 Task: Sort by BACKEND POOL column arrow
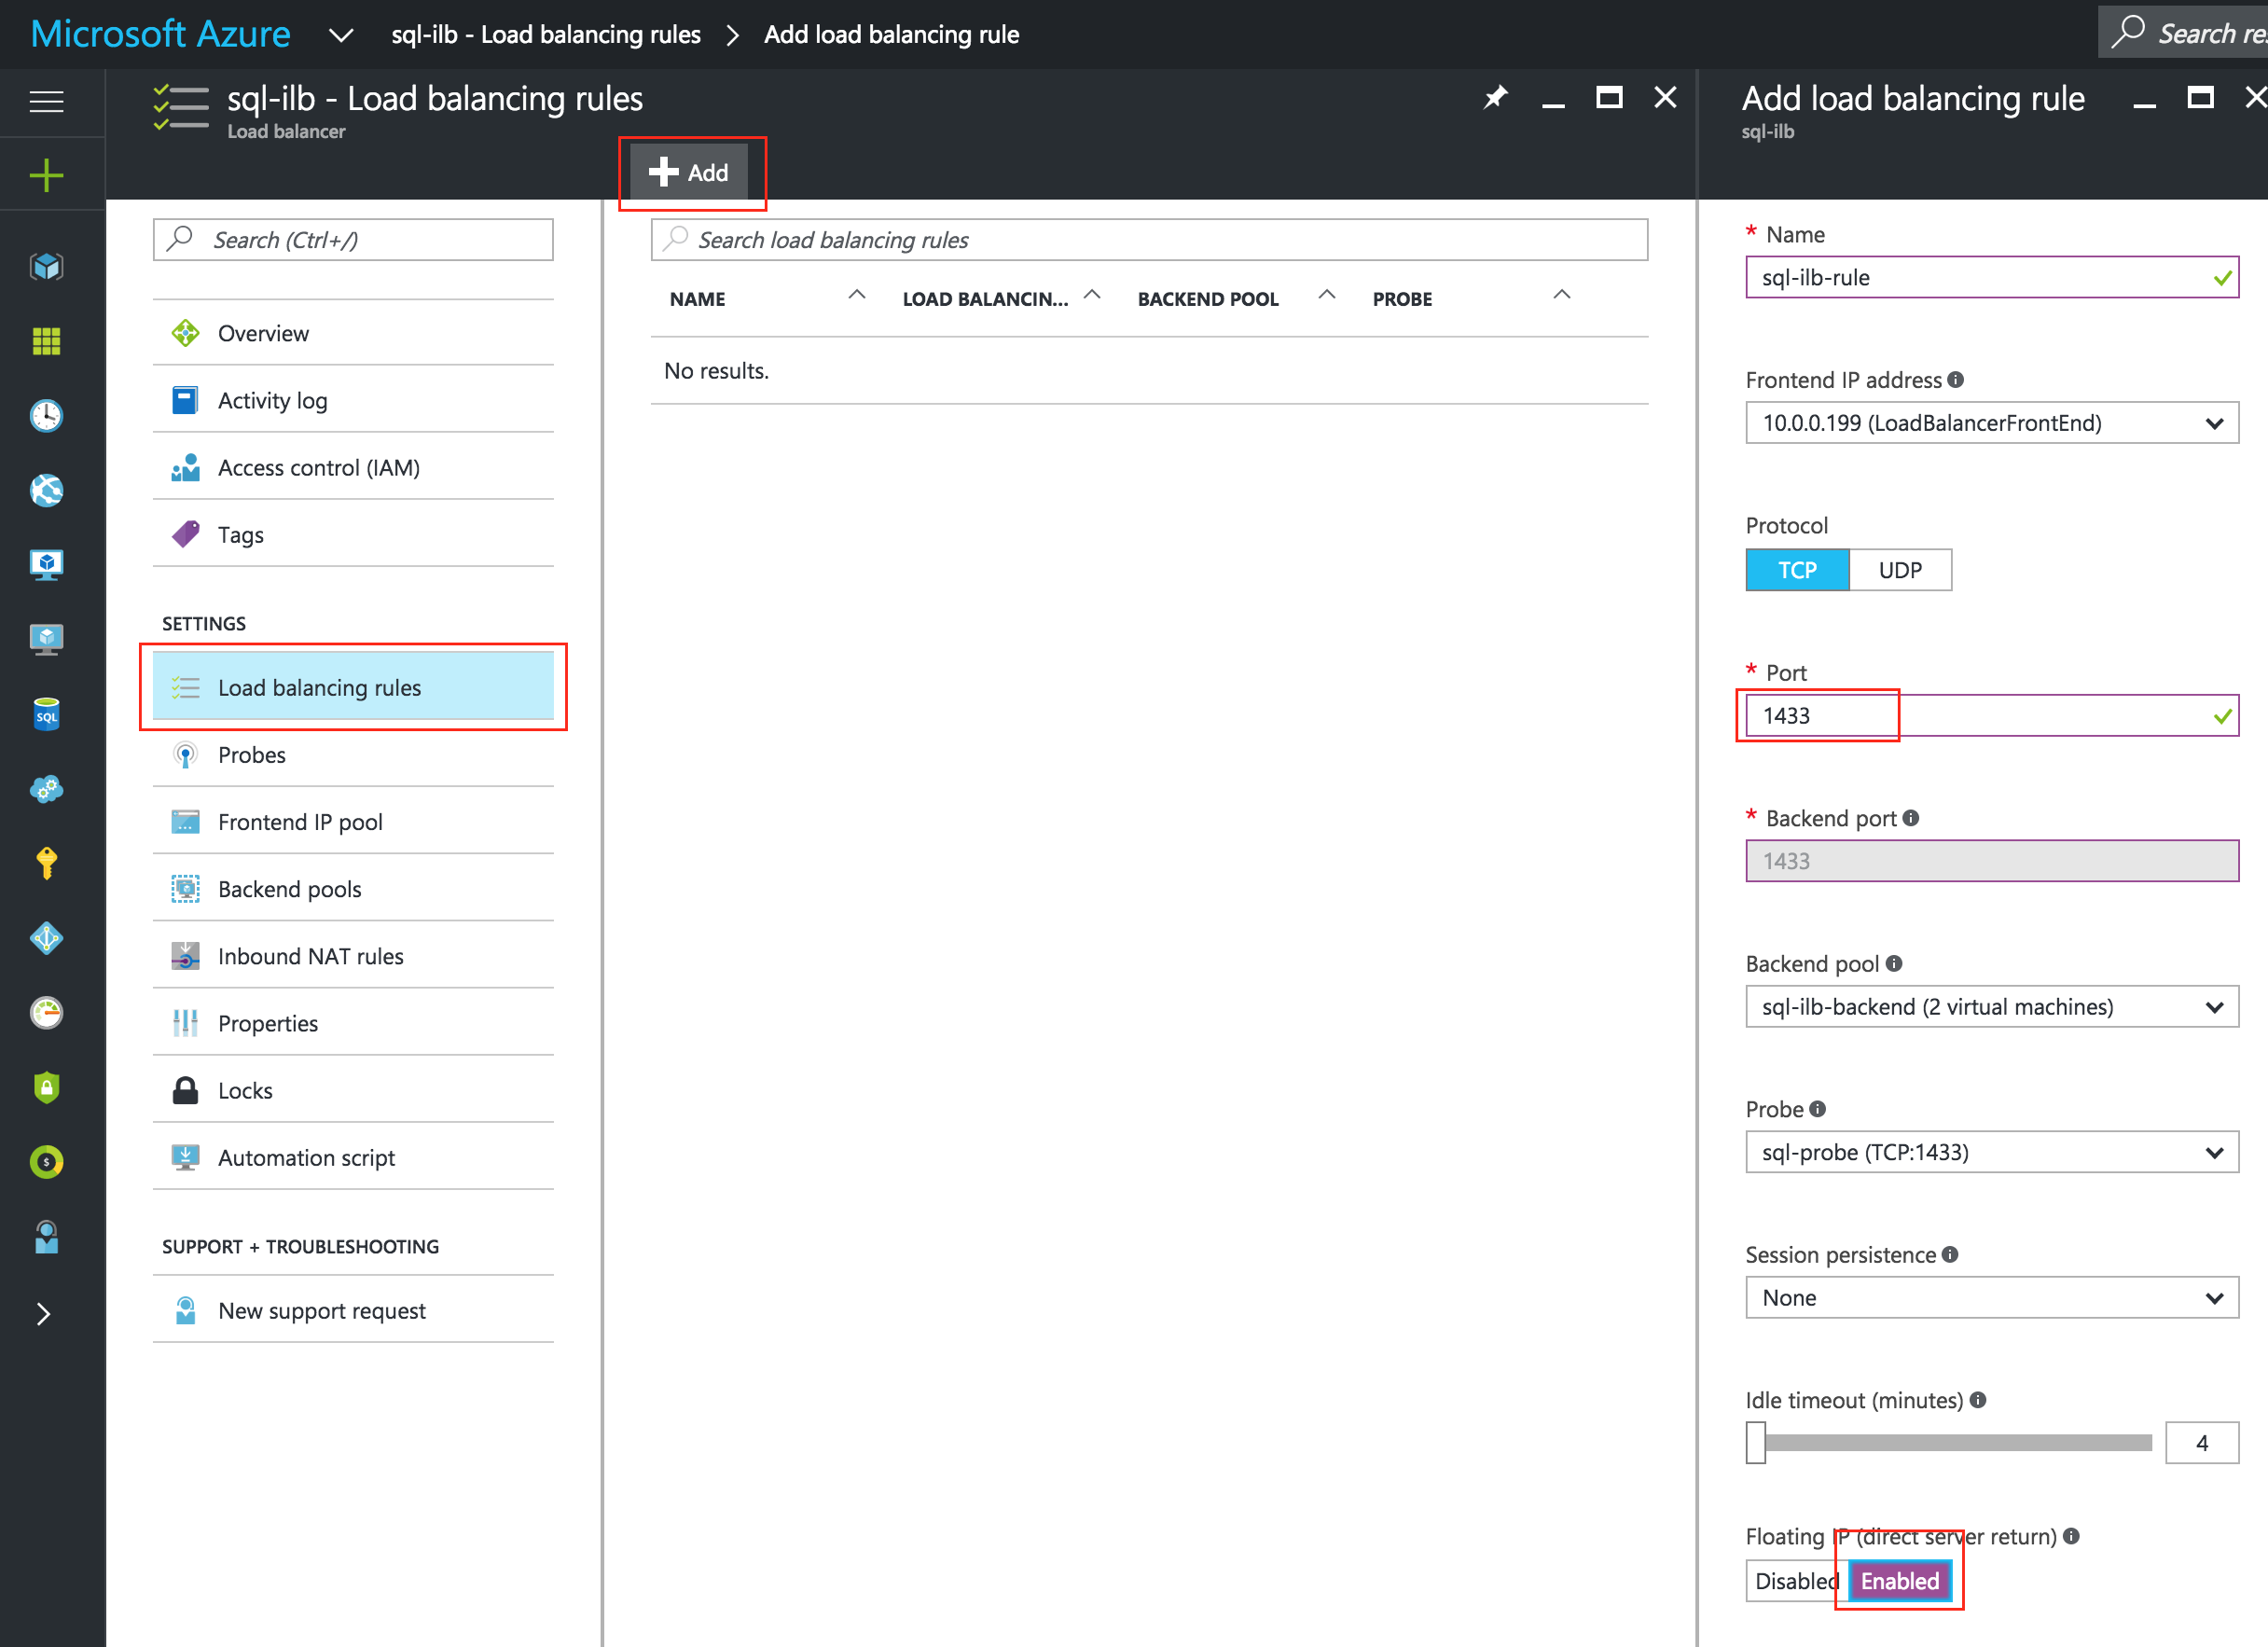pyautogui.click(x=1327, y=295)
